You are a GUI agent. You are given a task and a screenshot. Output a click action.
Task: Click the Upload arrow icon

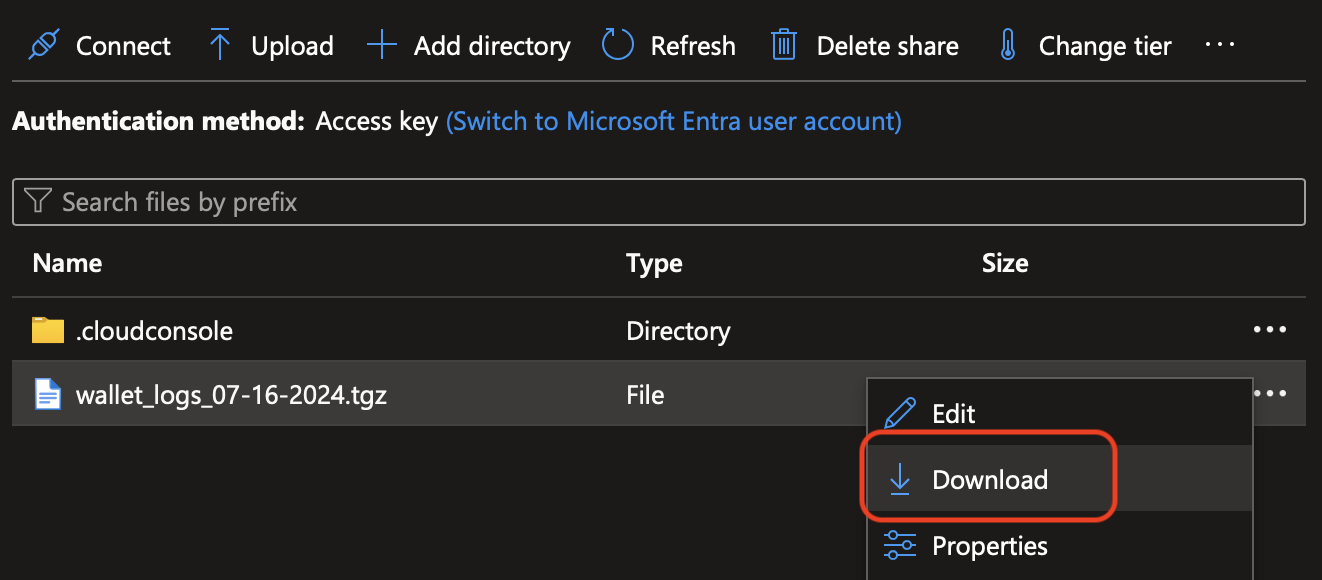[220, 45]
